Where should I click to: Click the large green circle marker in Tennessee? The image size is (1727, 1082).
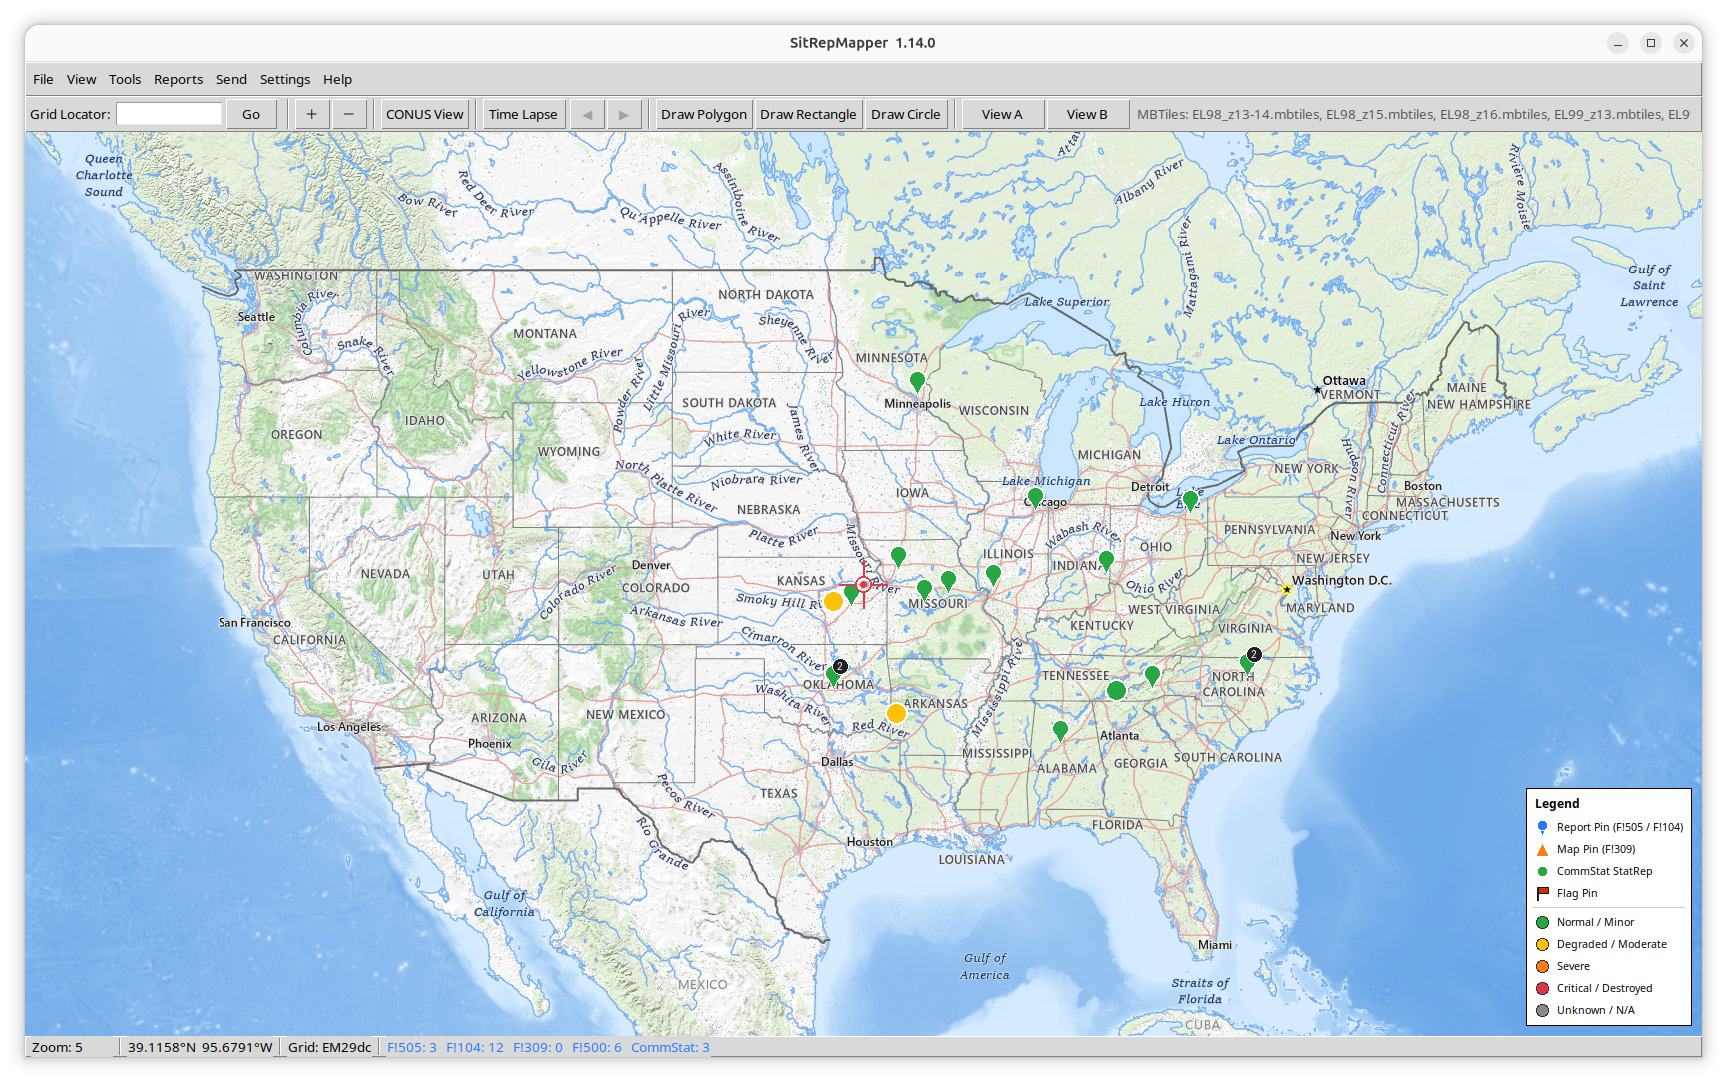pos(1117,690)
